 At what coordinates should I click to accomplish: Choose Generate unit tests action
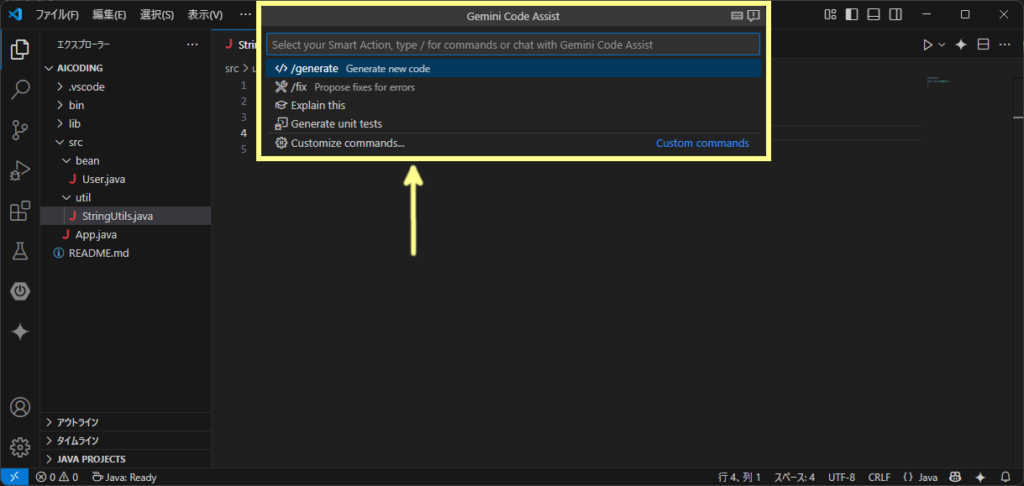(x=513, y=123)
